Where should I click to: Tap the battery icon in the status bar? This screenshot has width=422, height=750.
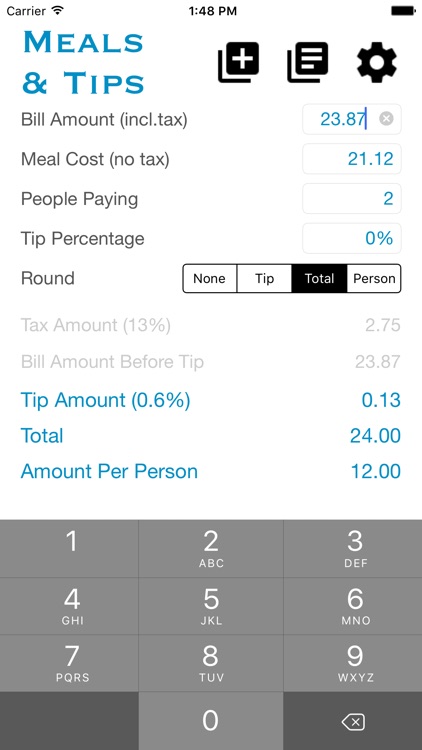point(403,11)
